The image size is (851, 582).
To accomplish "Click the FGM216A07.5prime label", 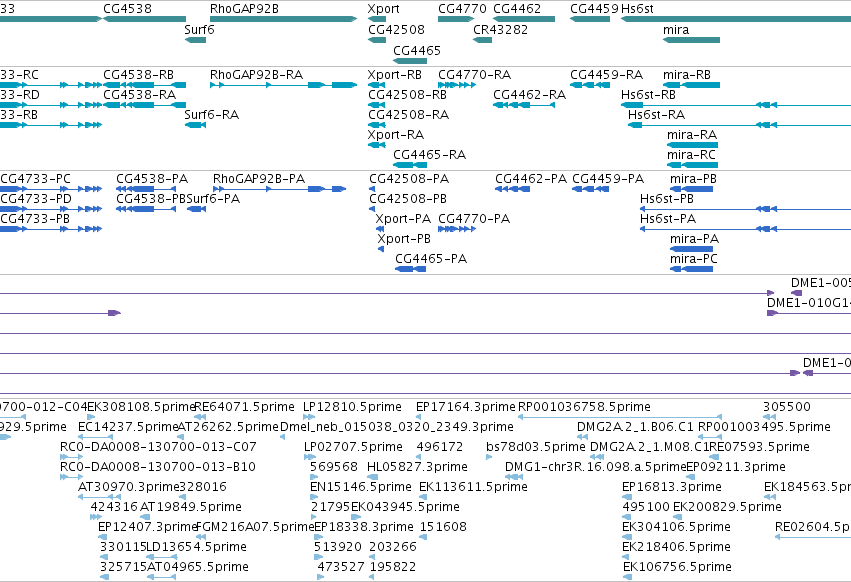I will pyautogui.click(x=255, y=527).
